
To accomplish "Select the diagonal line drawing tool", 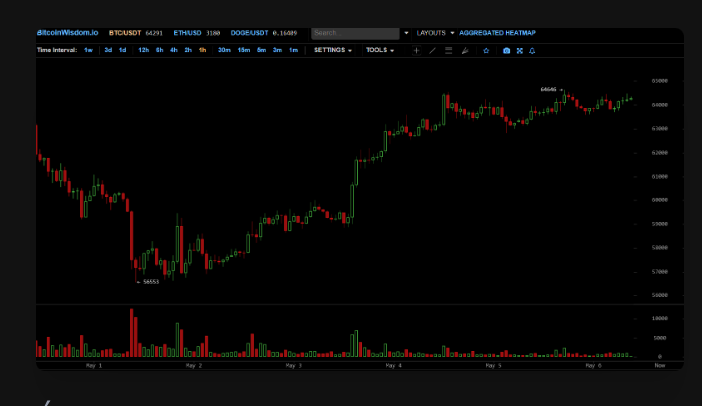I will (432, 50).
